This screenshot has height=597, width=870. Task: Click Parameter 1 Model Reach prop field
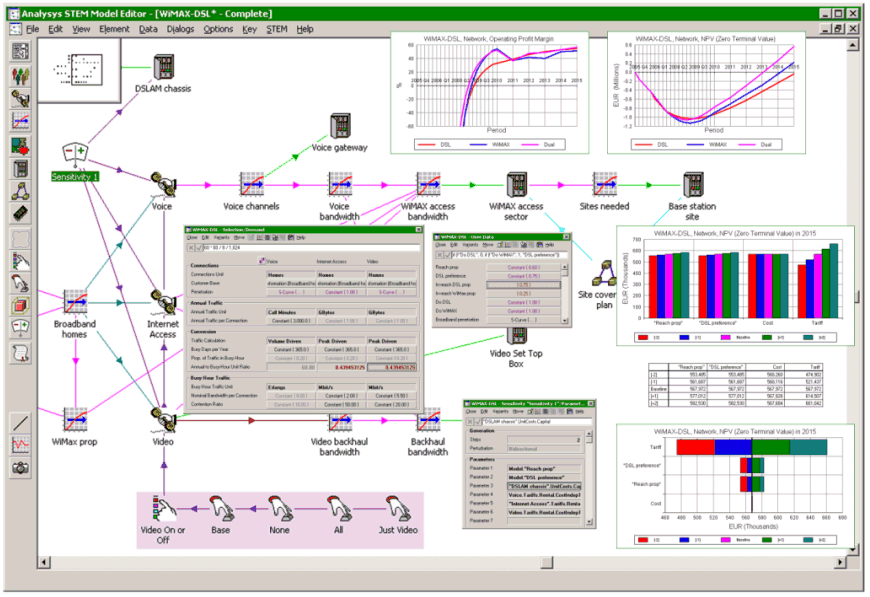544,469
